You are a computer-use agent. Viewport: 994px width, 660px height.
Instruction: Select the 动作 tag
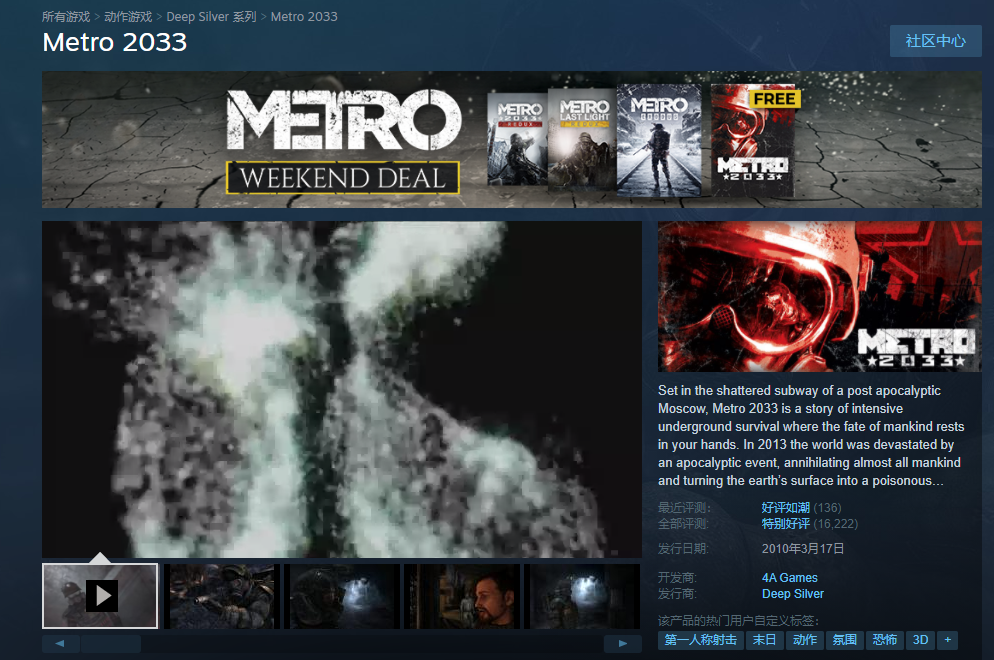[805, 640]
